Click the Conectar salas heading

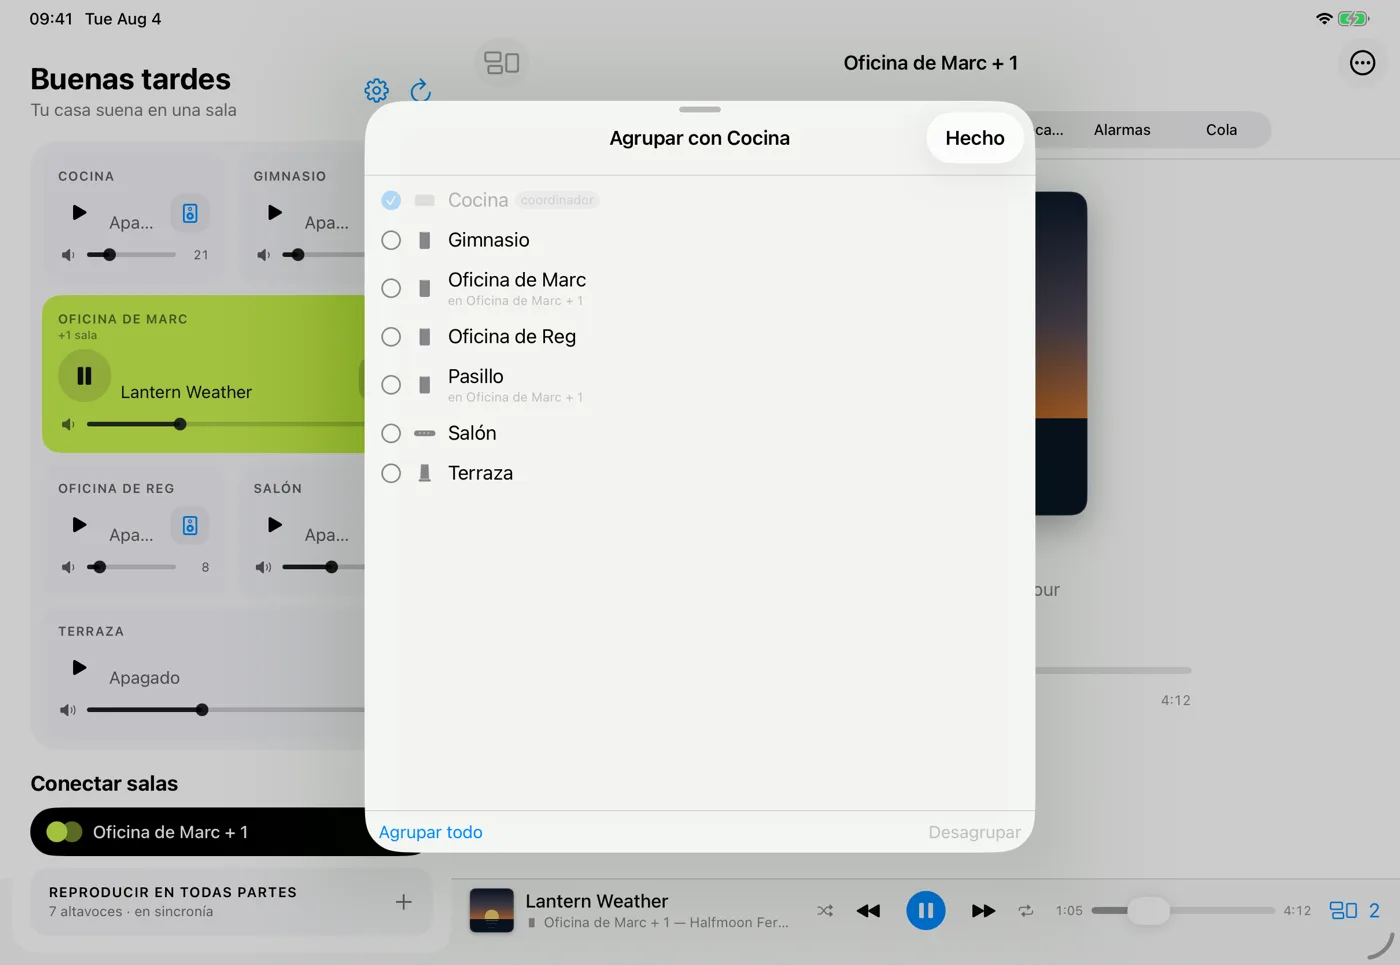tap(104, 784)
